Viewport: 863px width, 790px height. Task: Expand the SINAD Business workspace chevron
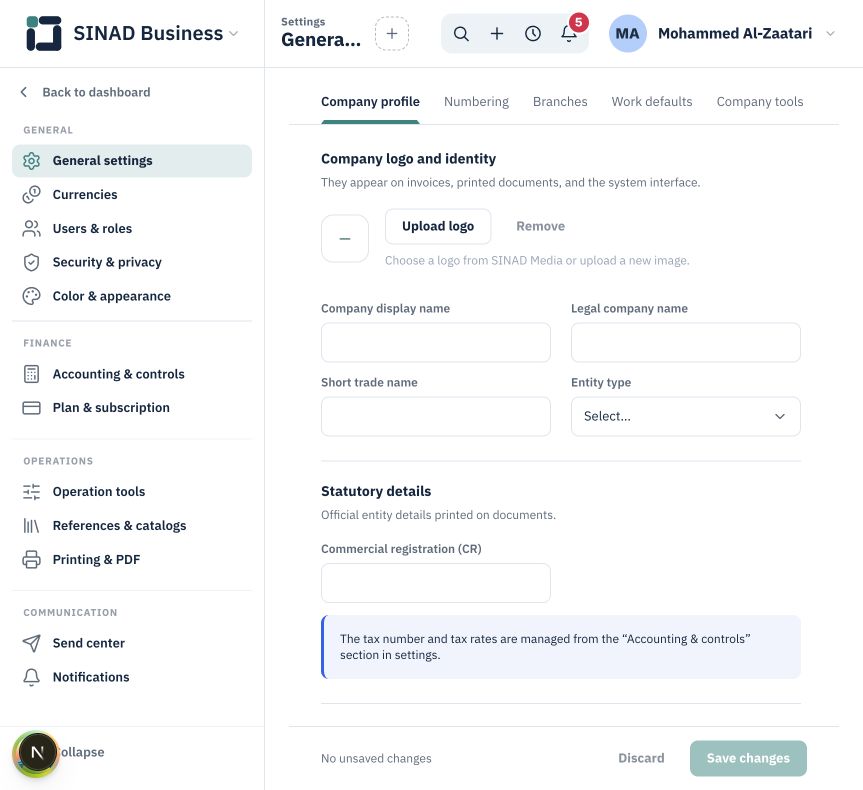233,34
